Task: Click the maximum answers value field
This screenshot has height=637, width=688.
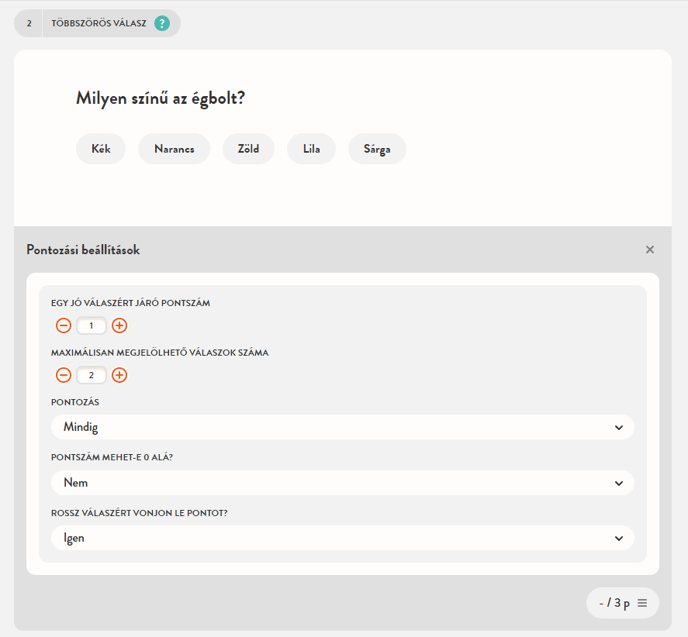Action: point(91,375)
